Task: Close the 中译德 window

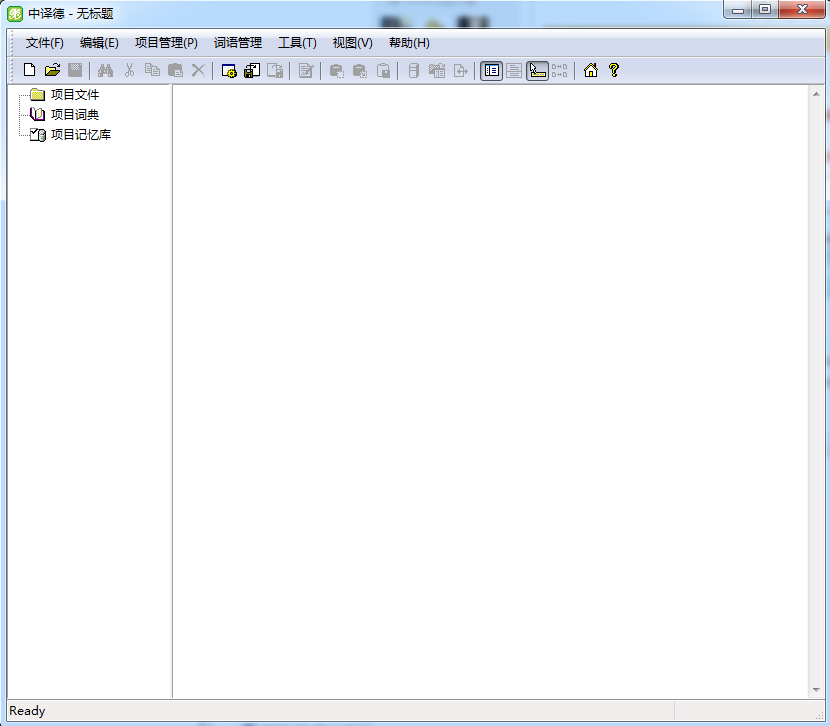Action: pos(802,10)
